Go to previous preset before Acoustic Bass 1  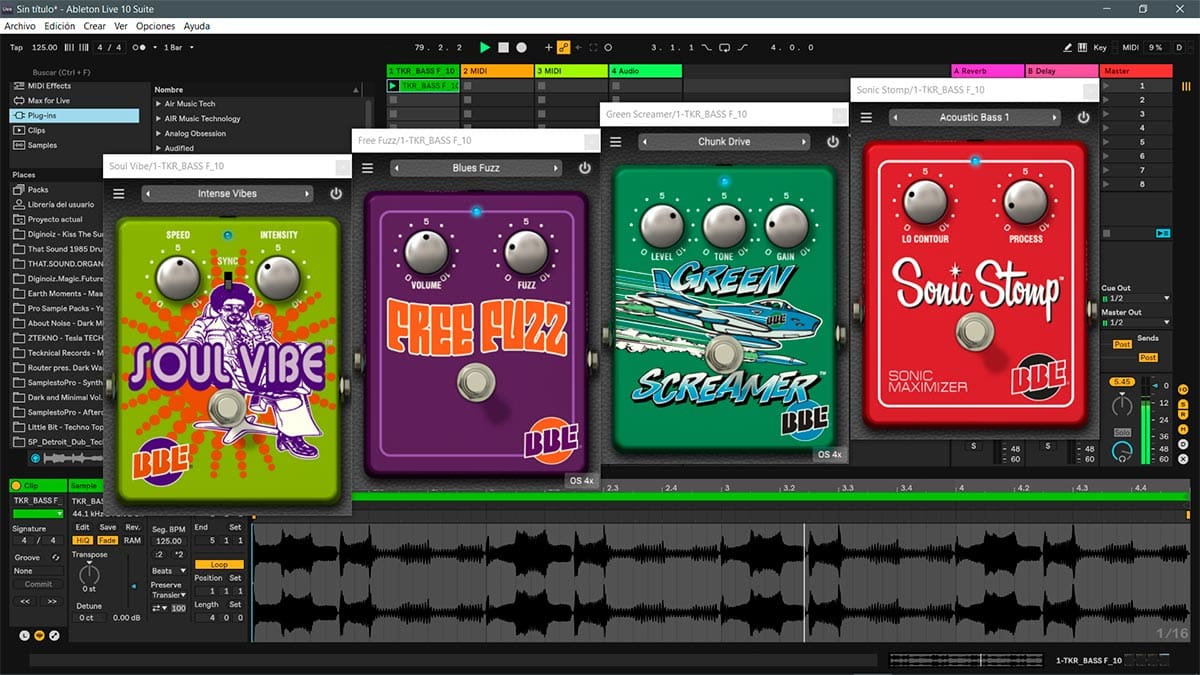click(x=896, y=117)
